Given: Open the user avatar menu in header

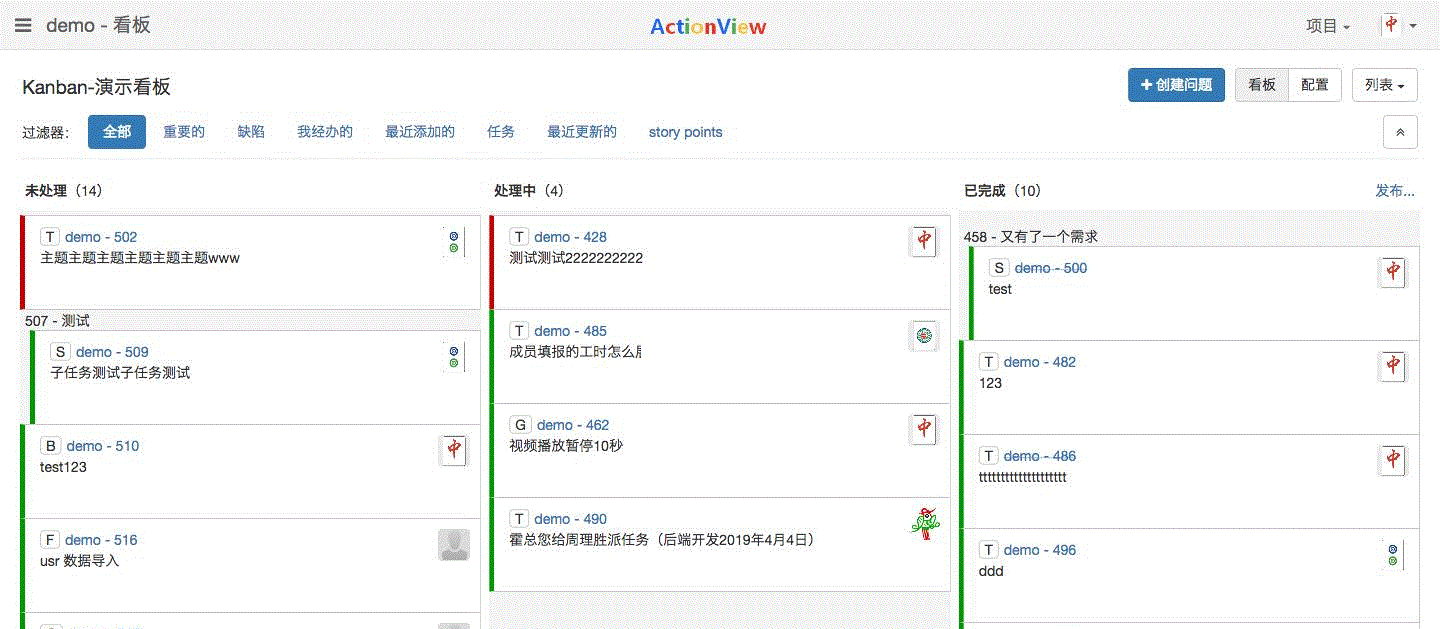Looking at the screenshot, I should (1399, 26).
